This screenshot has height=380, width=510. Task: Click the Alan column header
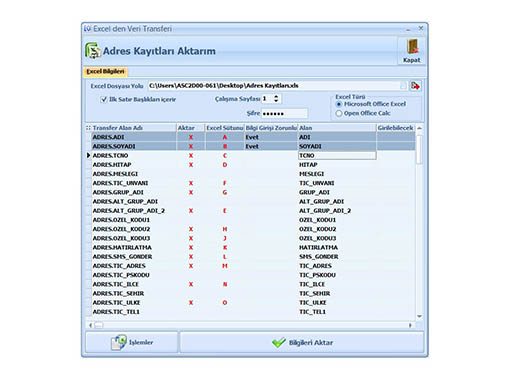point(337,128)
